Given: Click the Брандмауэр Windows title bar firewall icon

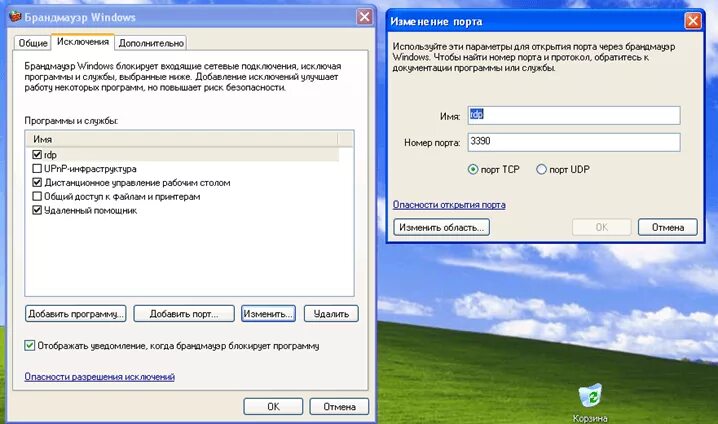Looking at the screenshot, I should click(16, 16).
